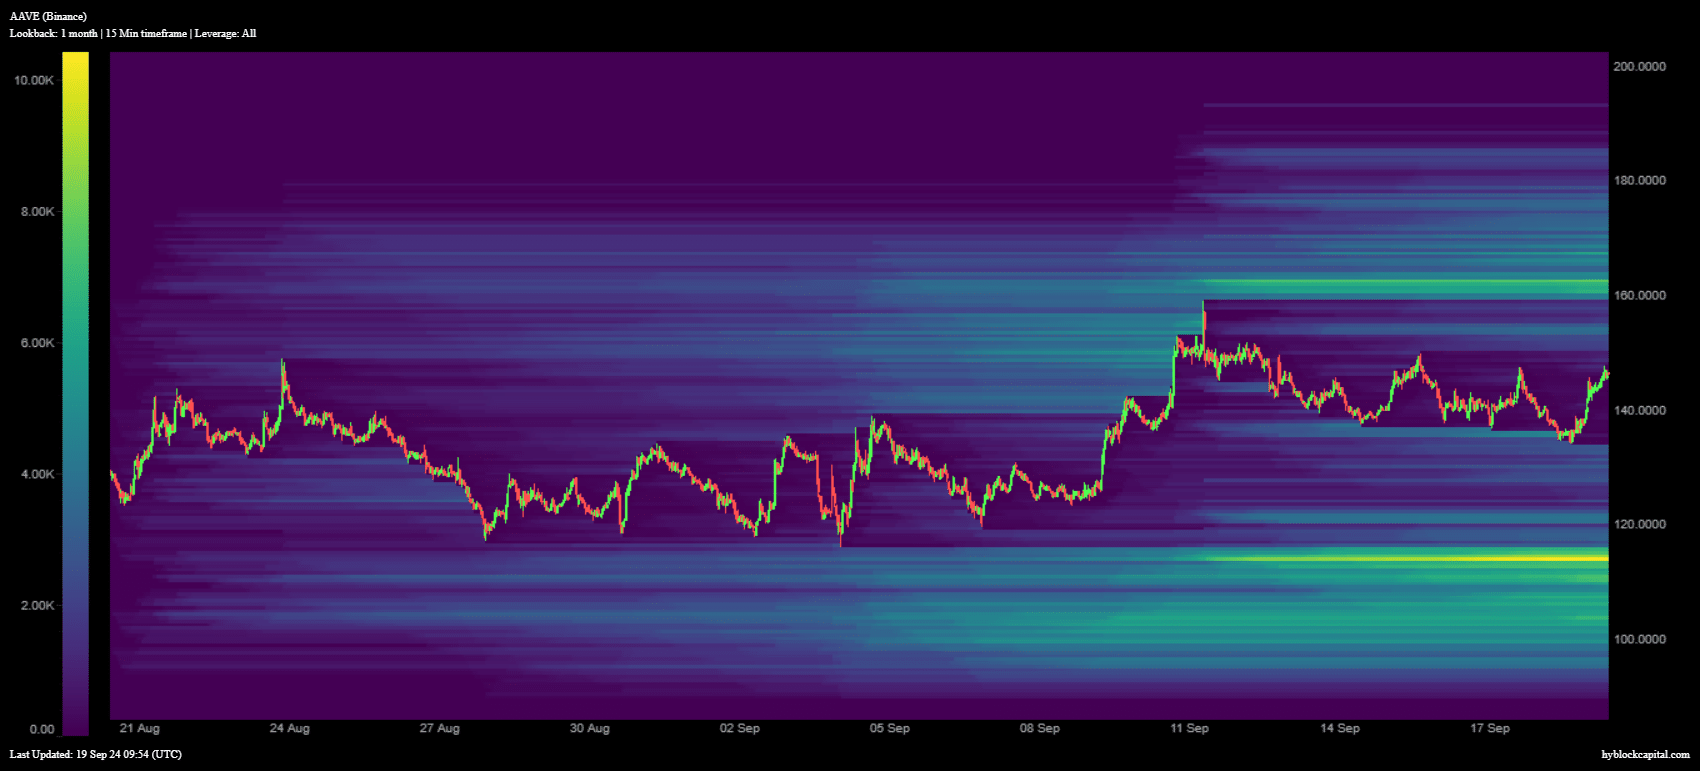Click the 100.0000 price axis label
Image resolution: width=1700 pixels, height=771 pixels.
1640,639
